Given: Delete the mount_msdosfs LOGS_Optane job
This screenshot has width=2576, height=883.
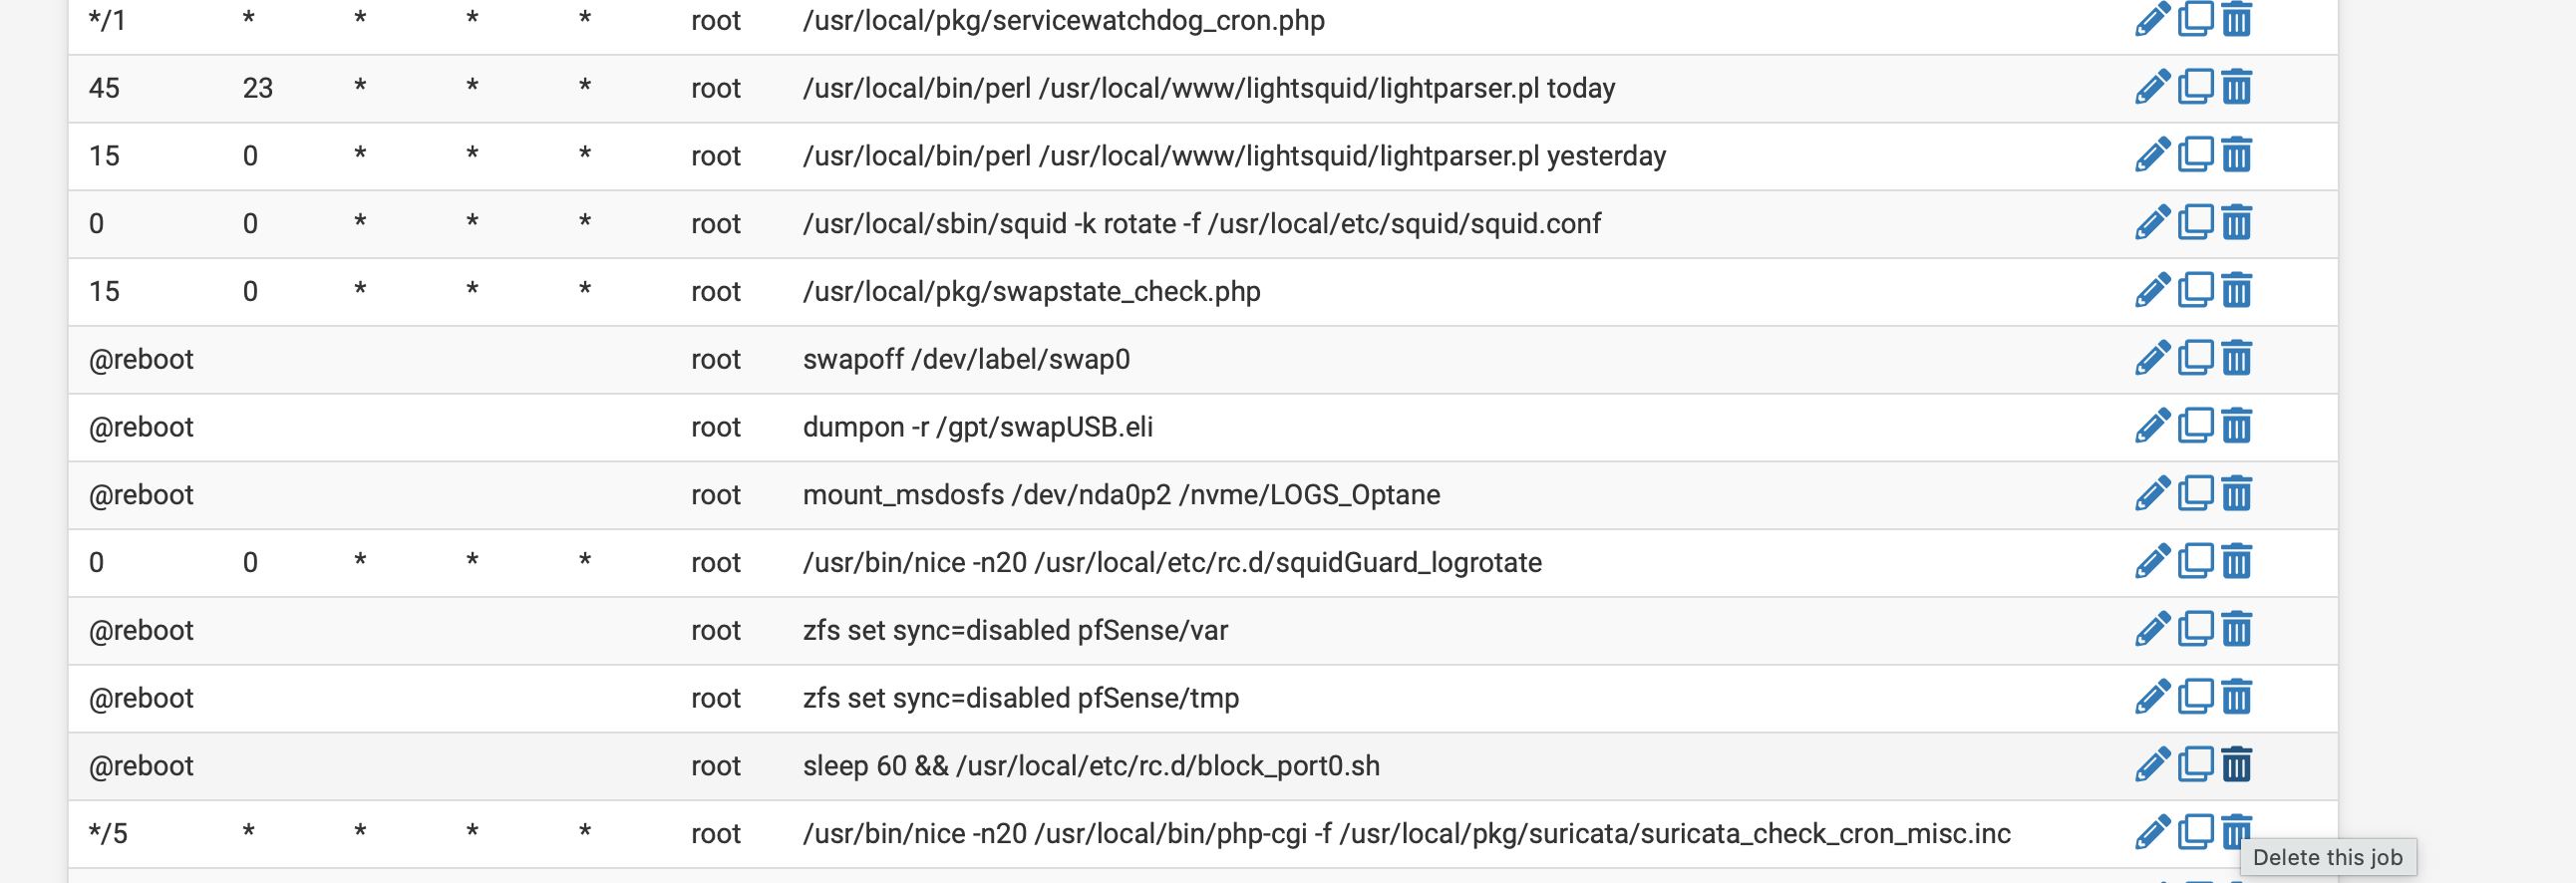Looking at the screenshot, I should [x=2236, y=493].
